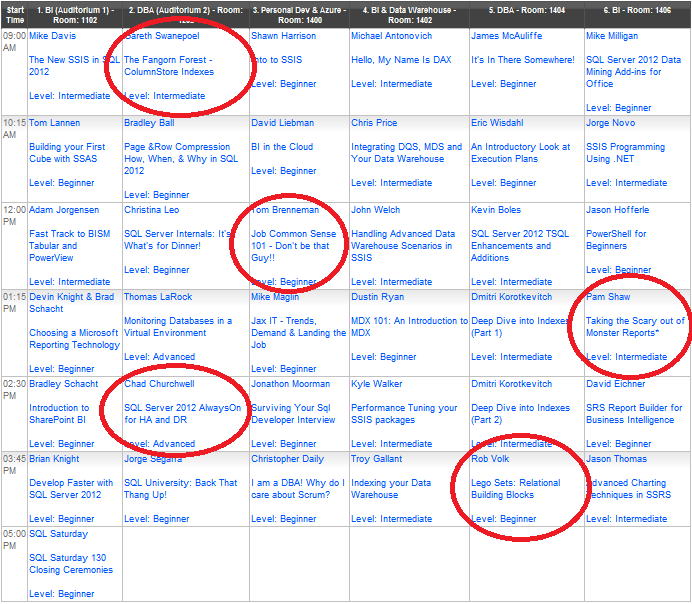Image resolution: width=692 pixels, height=604 pixels.
Task: Click speaker James McAuliffe
Action: [x=506, y=36]
